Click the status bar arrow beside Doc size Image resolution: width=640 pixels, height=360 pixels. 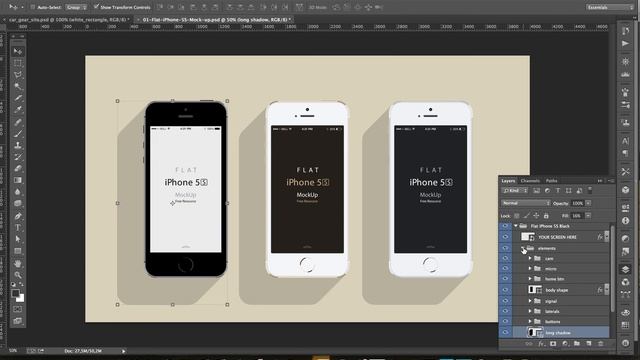(x=124, y=351)
